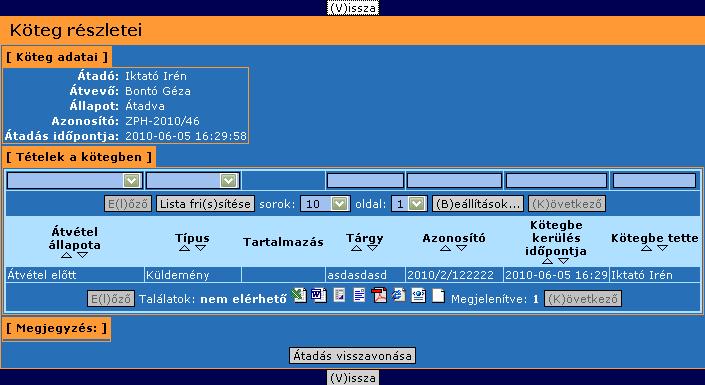This screenshot has width=705, height=385.
Task: Sort Kötegbe kerülés időpontja ascending
Action: pyautogui.click(x=548, y=262)
